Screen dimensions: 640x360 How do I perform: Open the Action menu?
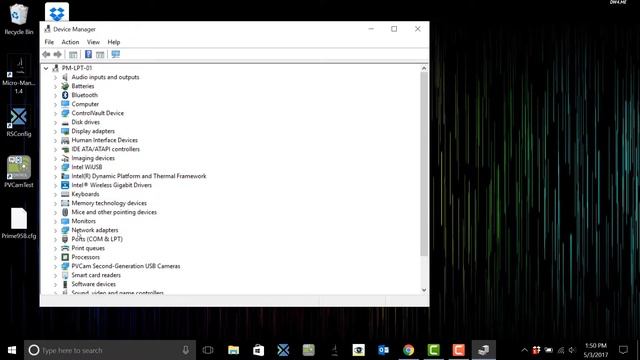[x=70, y=42]
